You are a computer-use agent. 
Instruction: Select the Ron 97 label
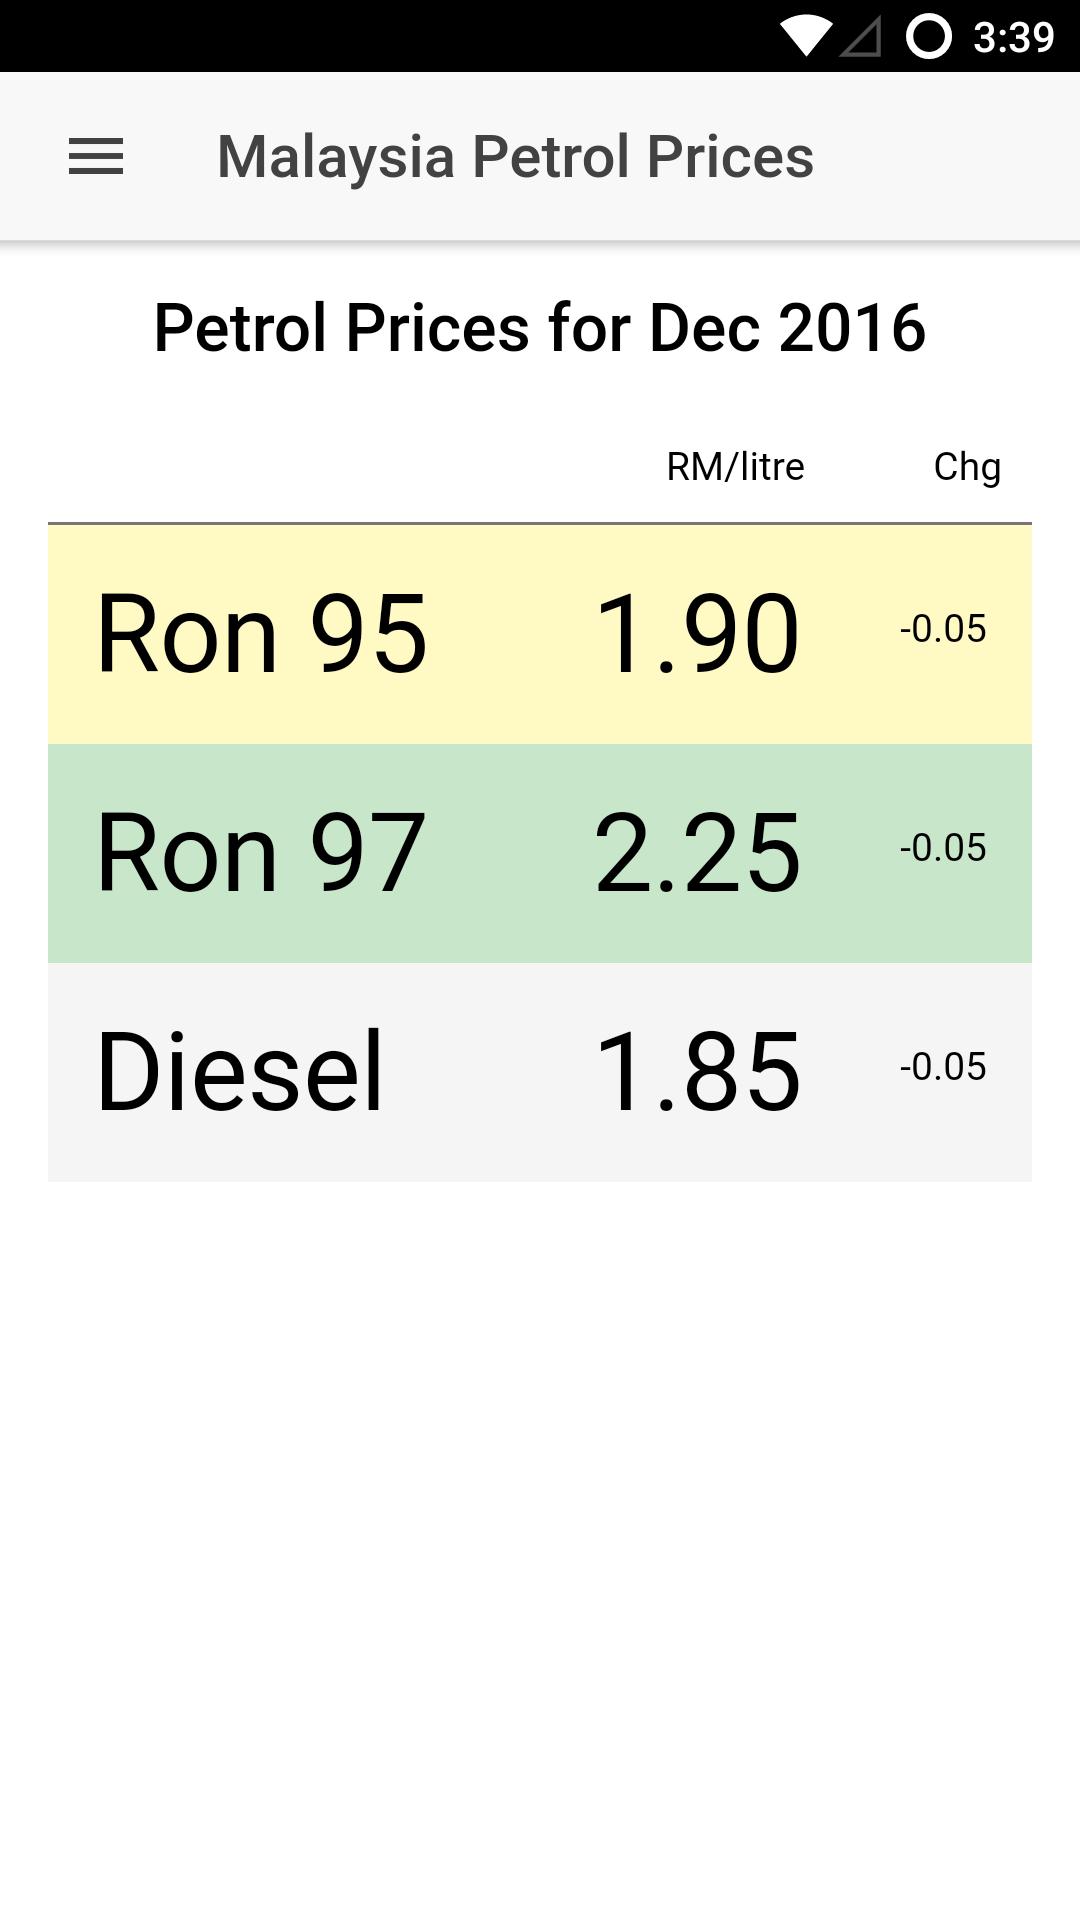tap(261, 853)
